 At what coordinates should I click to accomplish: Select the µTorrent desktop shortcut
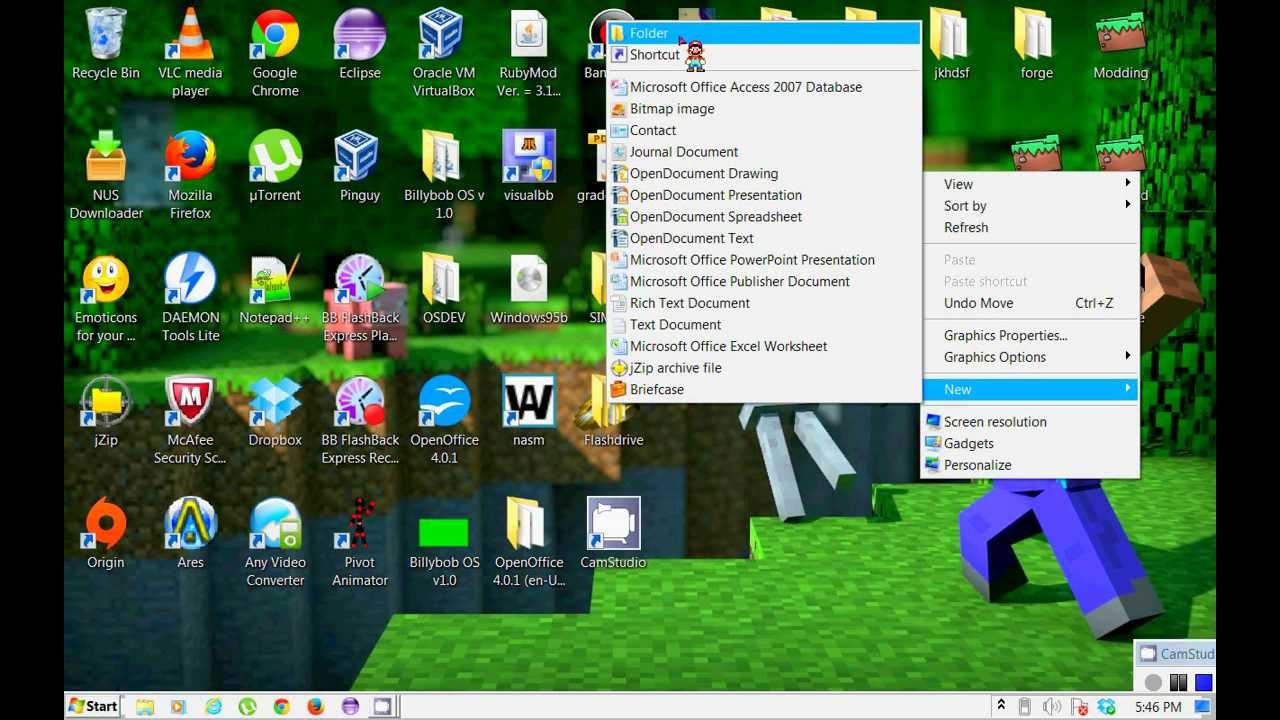pos(275,167)
